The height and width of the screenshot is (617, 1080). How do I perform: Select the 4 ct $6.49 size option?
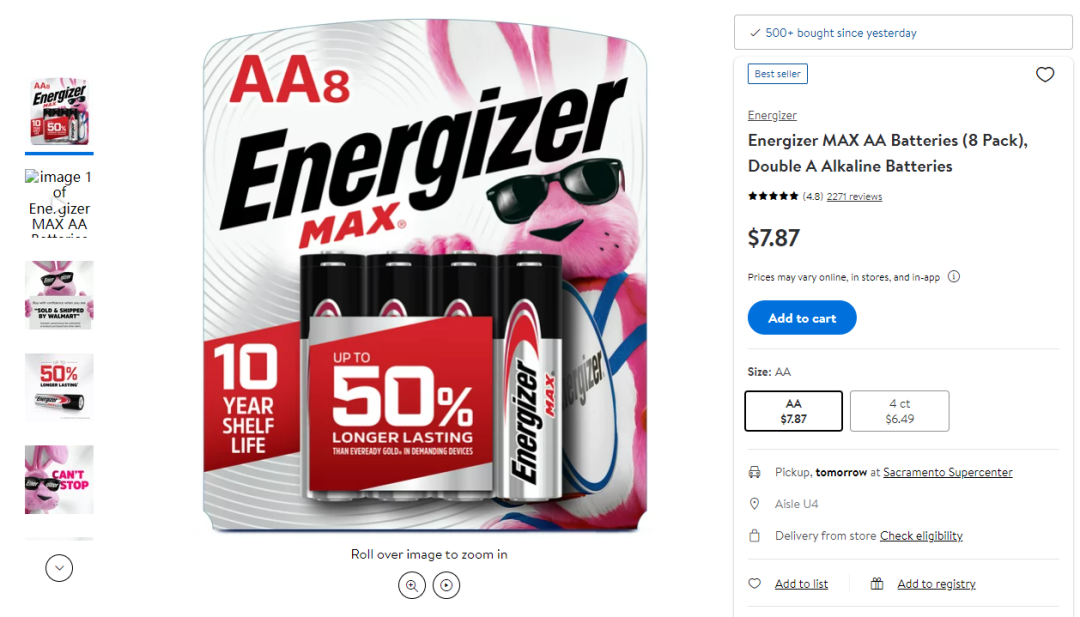pos(900,411)
